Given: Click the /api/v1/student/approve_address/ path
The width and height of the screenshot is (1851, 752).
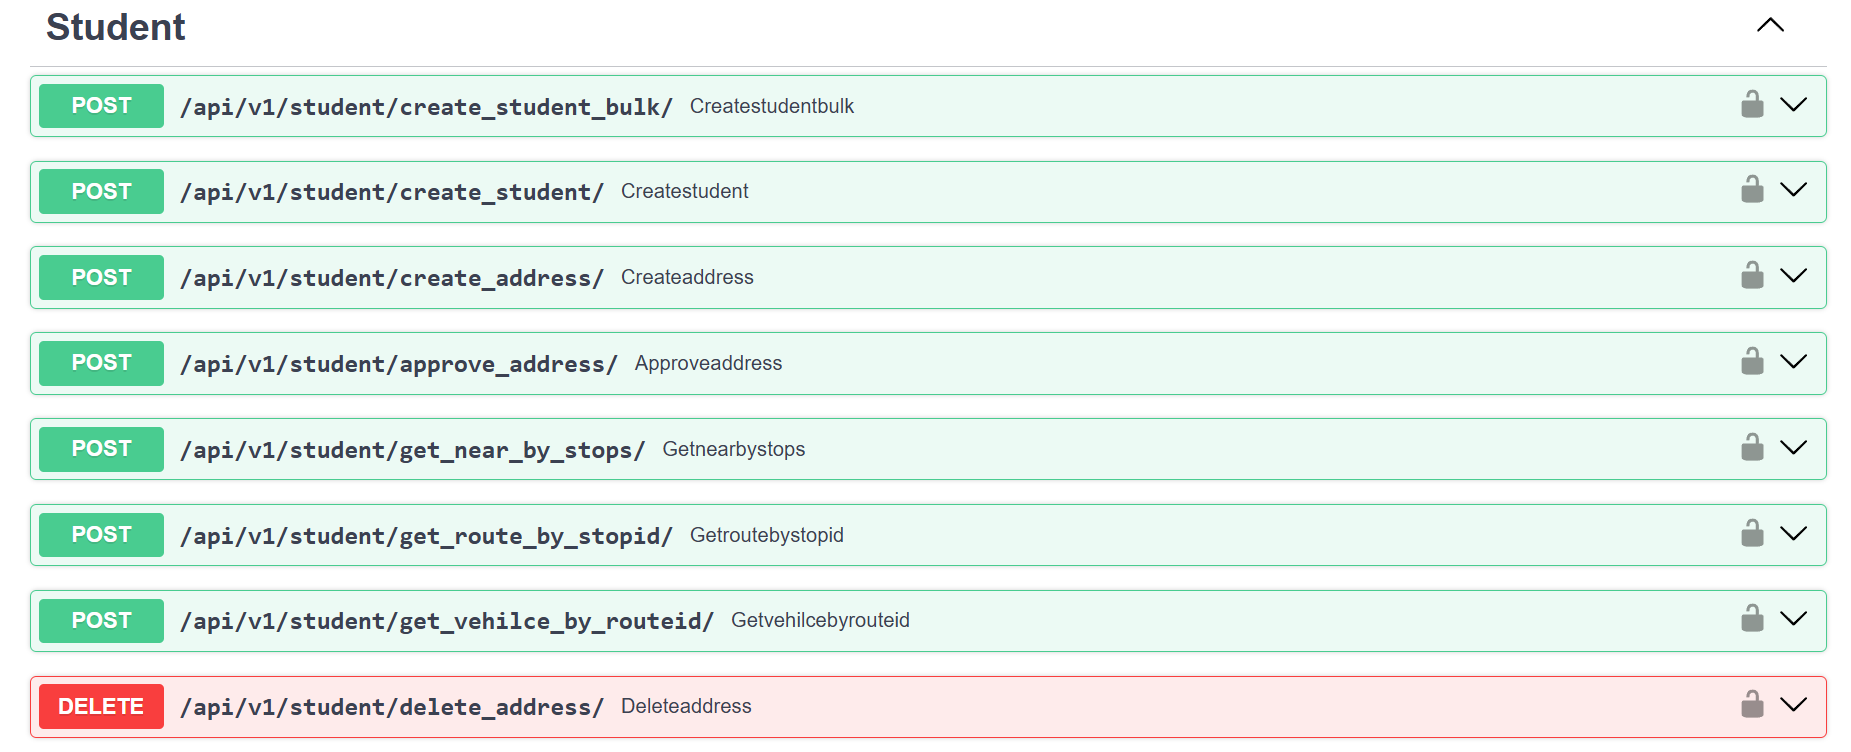Looking at the screenshot, I should click(x=399, y=364).
